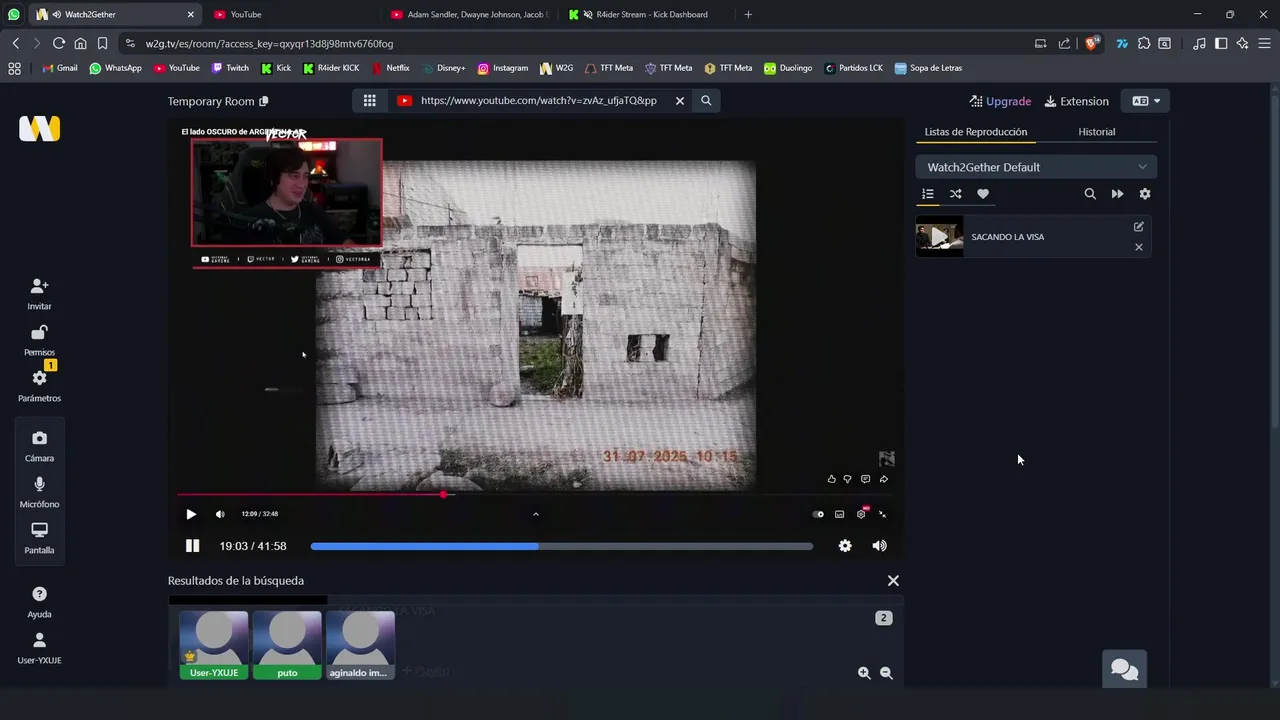Expand the Watch2Gether Default playlist dropdown

(1036, 167)
